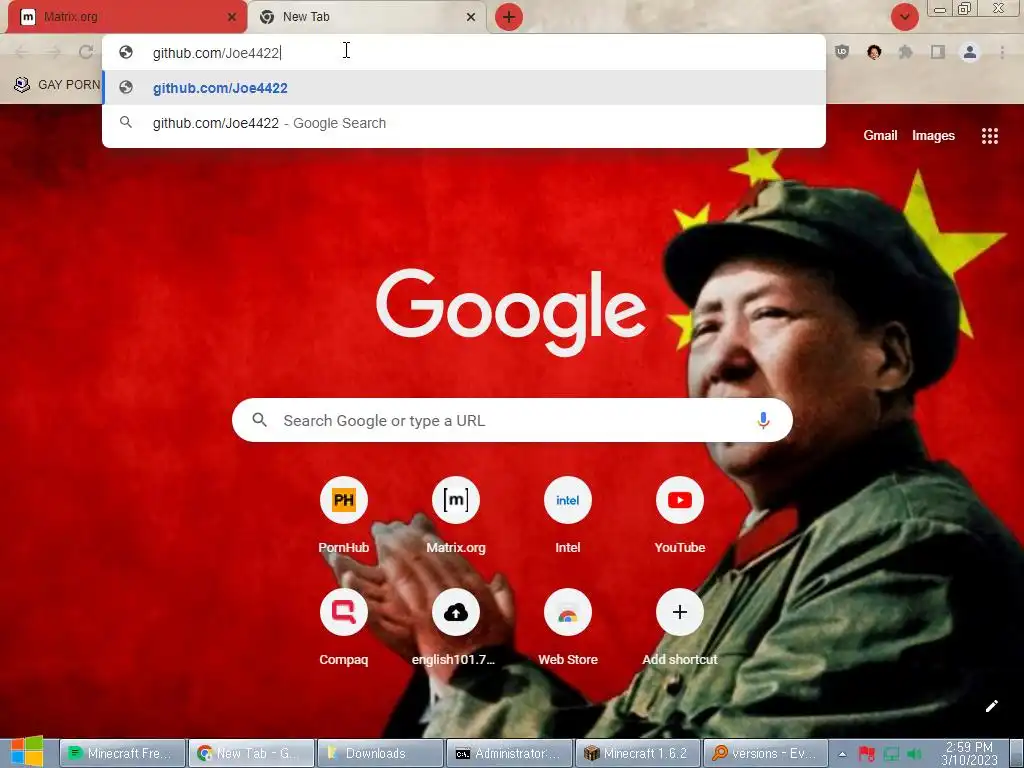Select the github.com/Joe4422 URL suggestion

[x=464, y=88]
